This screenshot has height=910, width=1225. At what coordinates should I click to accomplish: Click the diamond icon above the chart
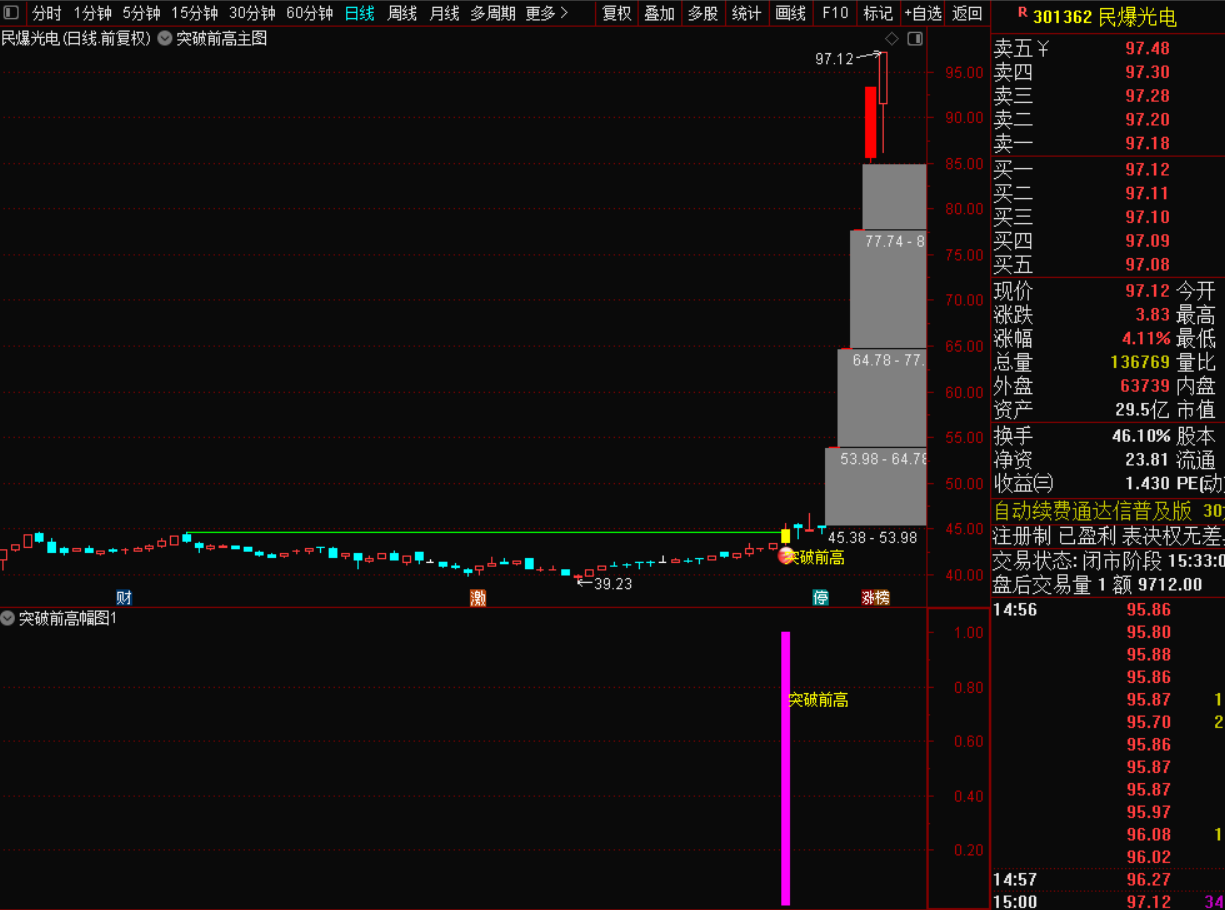892,39
